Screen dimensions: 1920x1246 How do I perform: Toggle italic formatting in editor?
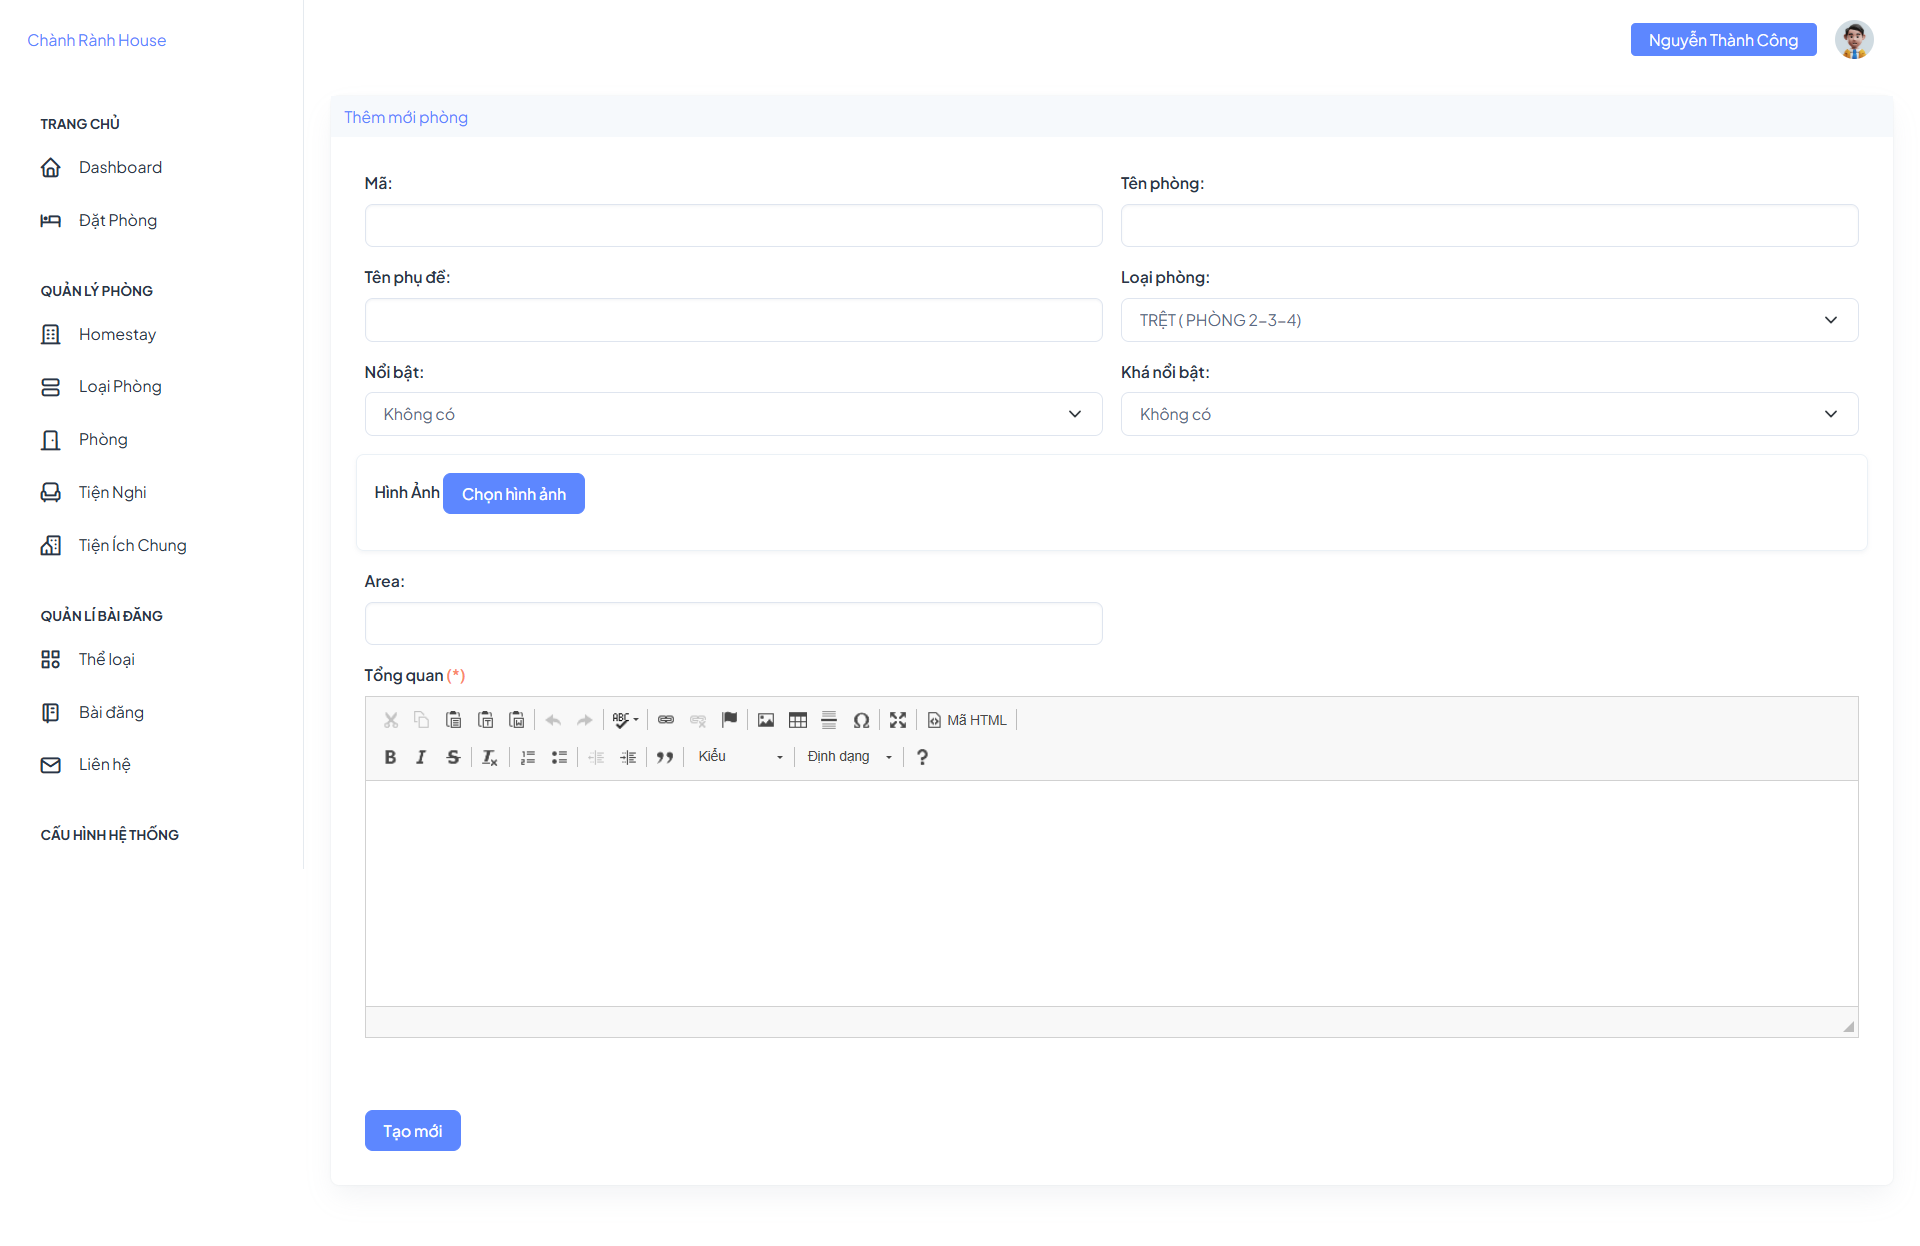tap(421, 757)
